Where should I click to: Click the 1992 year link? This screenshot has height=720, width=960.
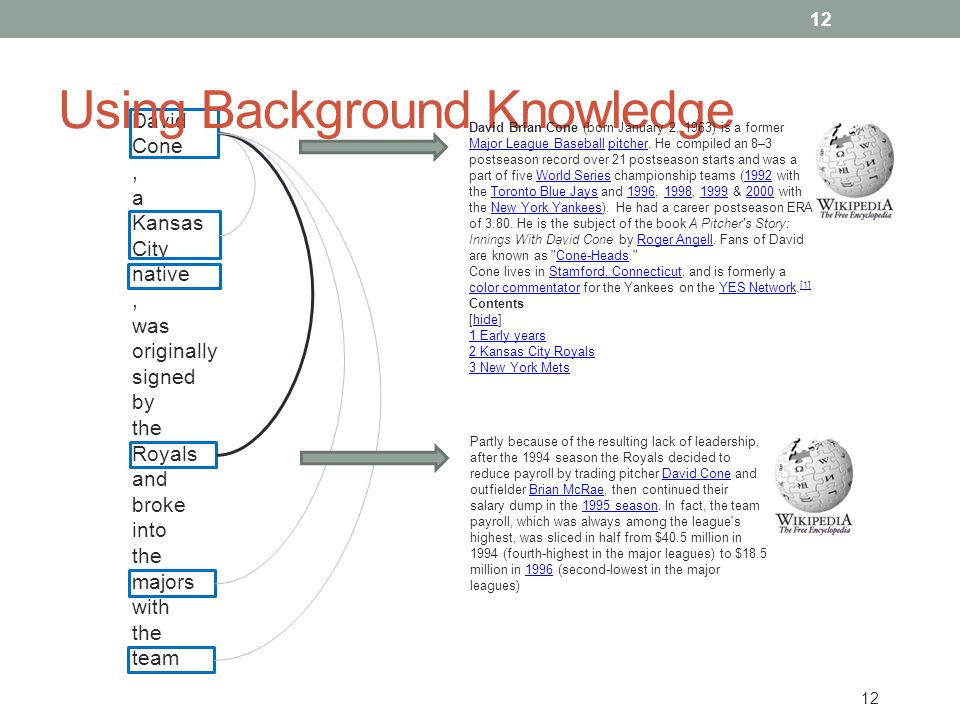click(758, 175)
